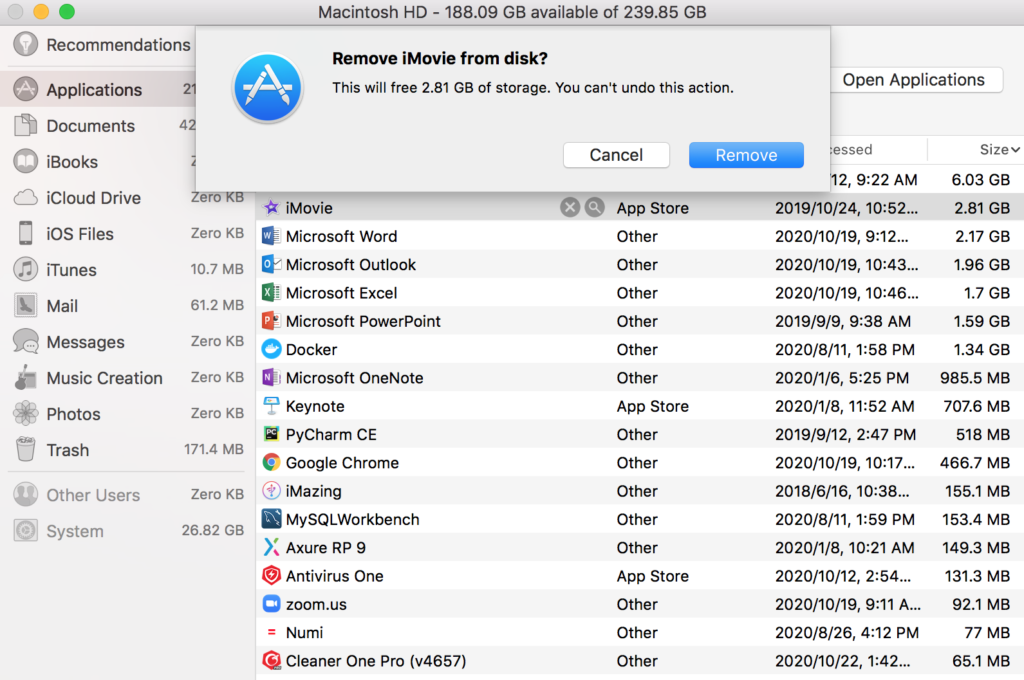Click the Keynote app icon
This screenshot has height=680, width=1024.
(271, 406)
